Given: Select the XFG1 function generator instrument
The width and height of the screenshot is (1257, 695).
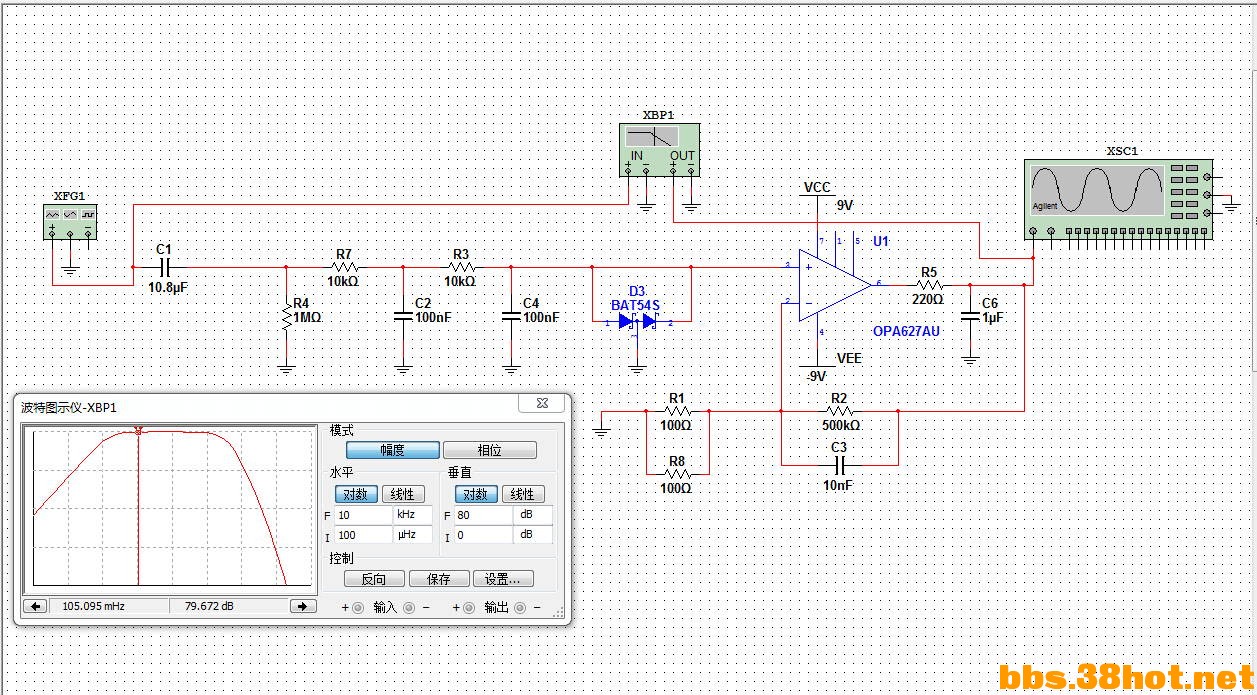Looking at the screenshot, I should pyautogui.click(x=69, y=222).
